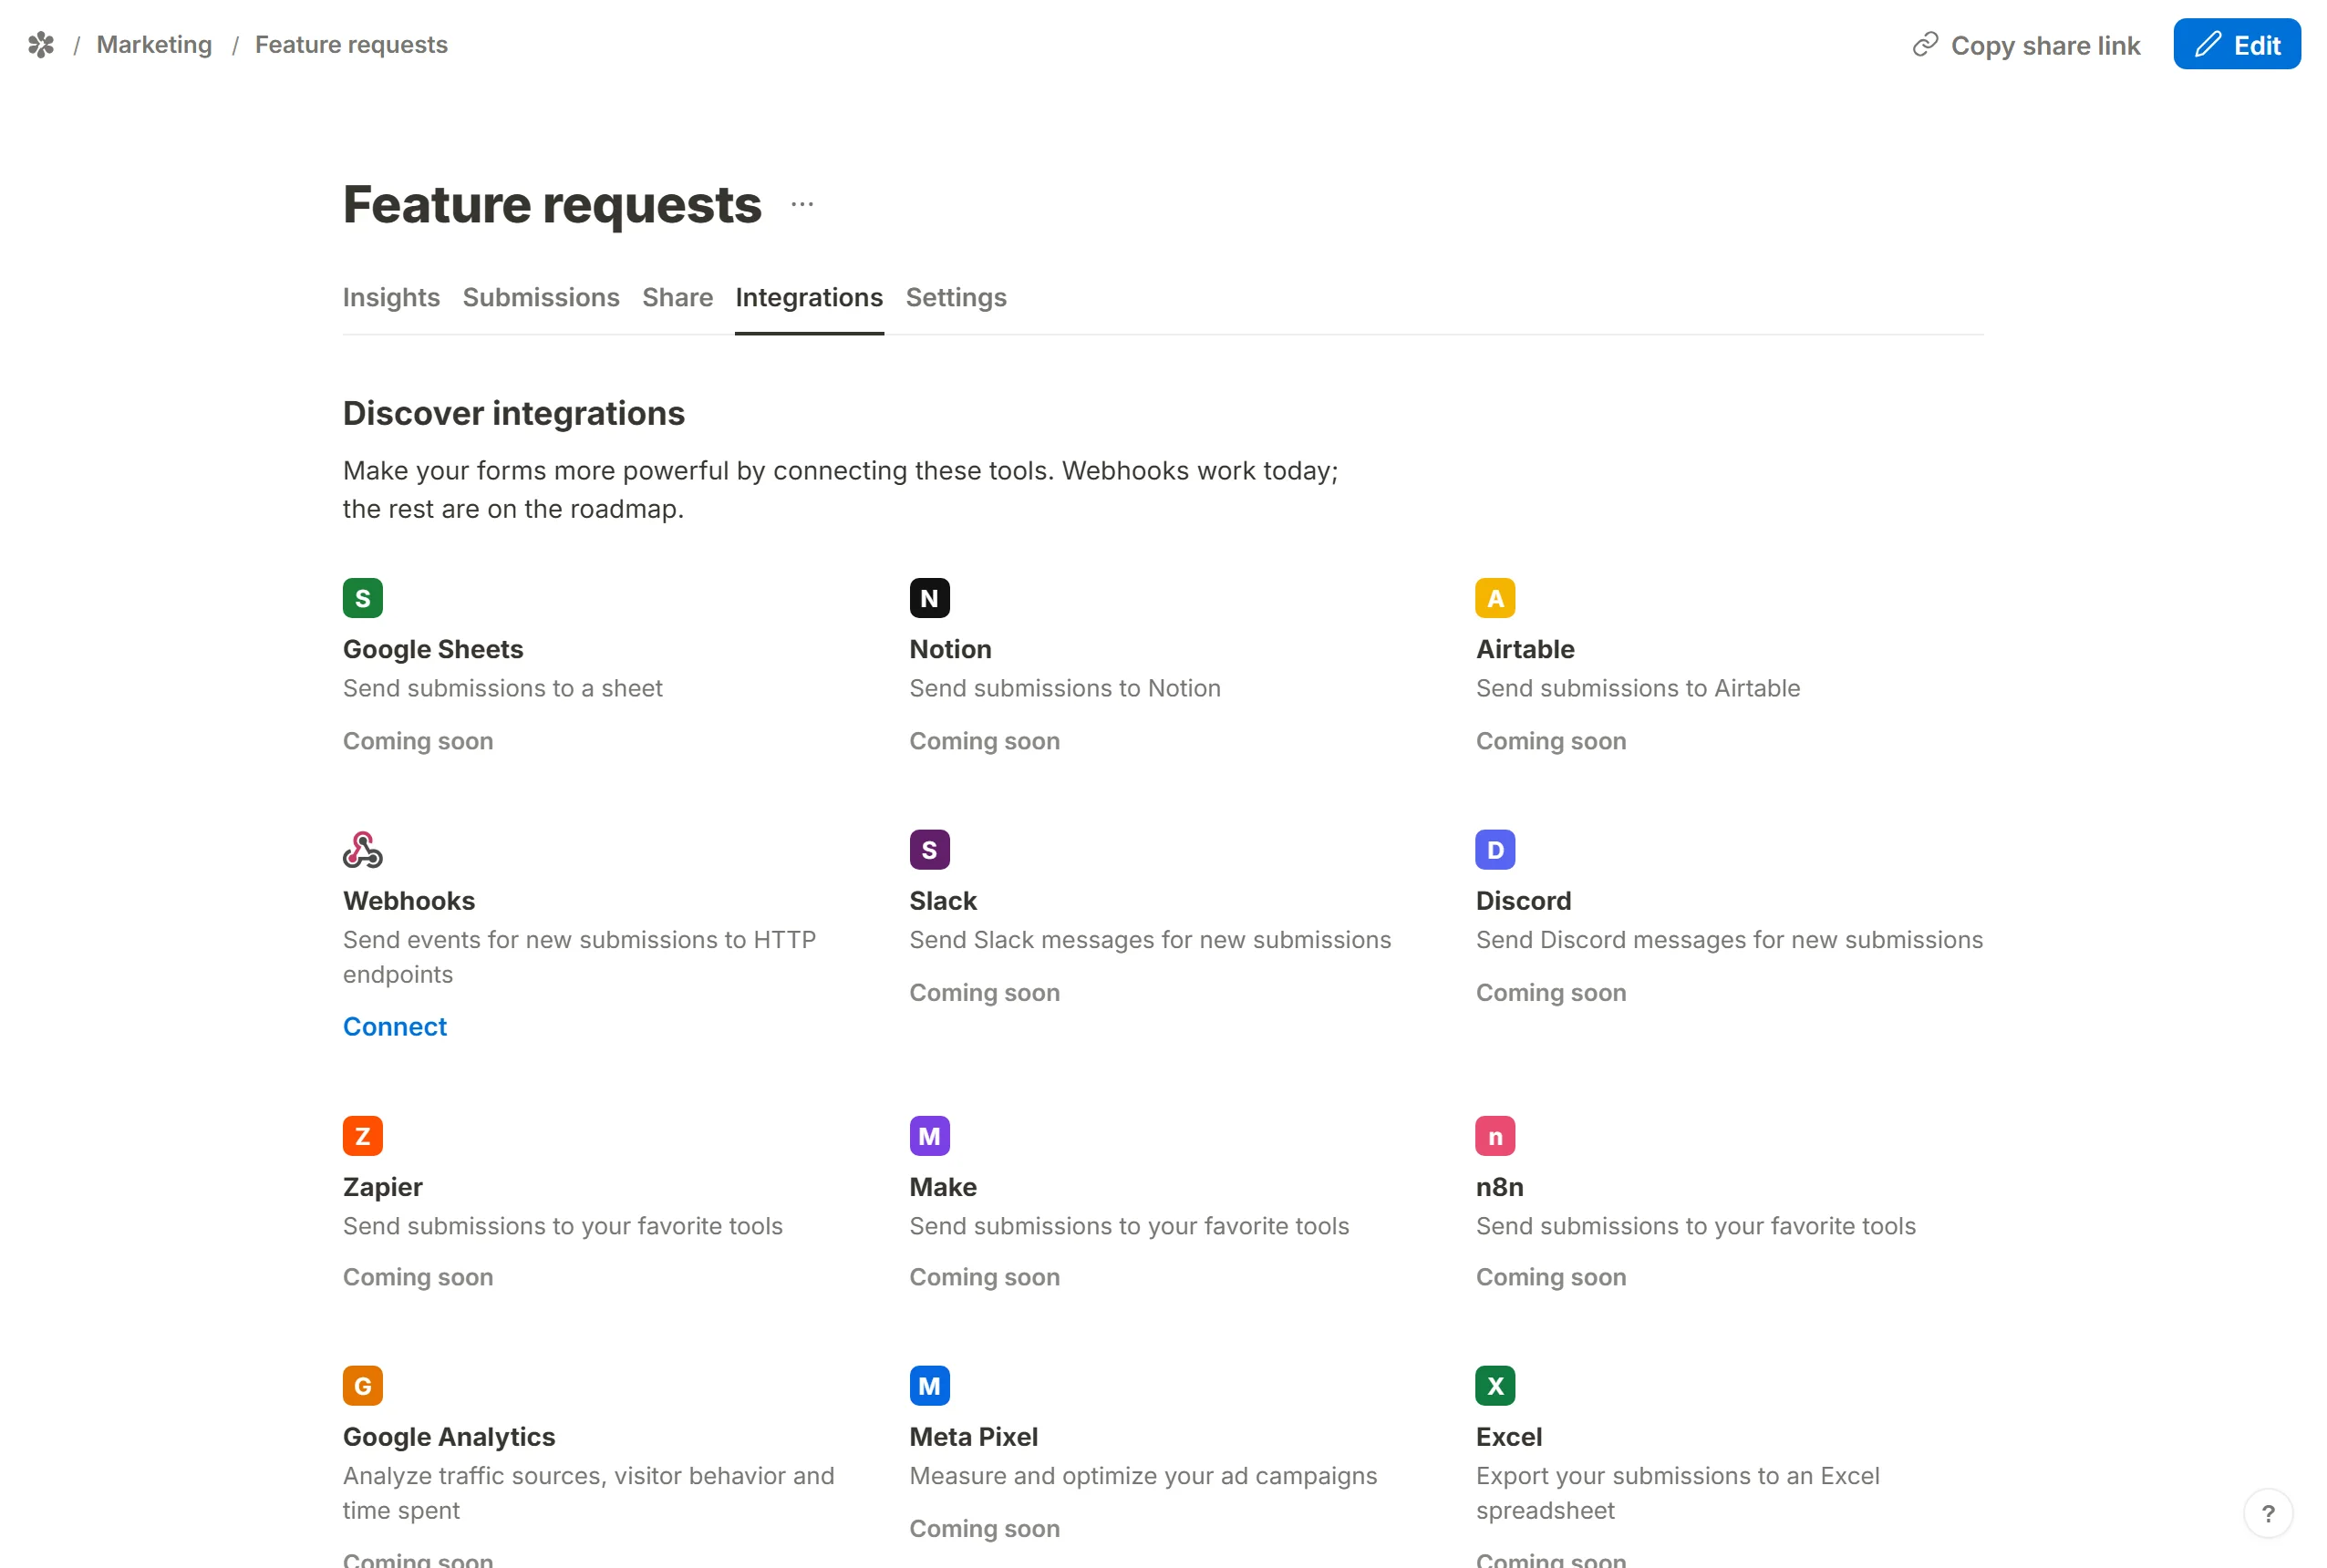Click the chain icon beside Copy share link
2327x1568 pixels.
pos(1925,45)
